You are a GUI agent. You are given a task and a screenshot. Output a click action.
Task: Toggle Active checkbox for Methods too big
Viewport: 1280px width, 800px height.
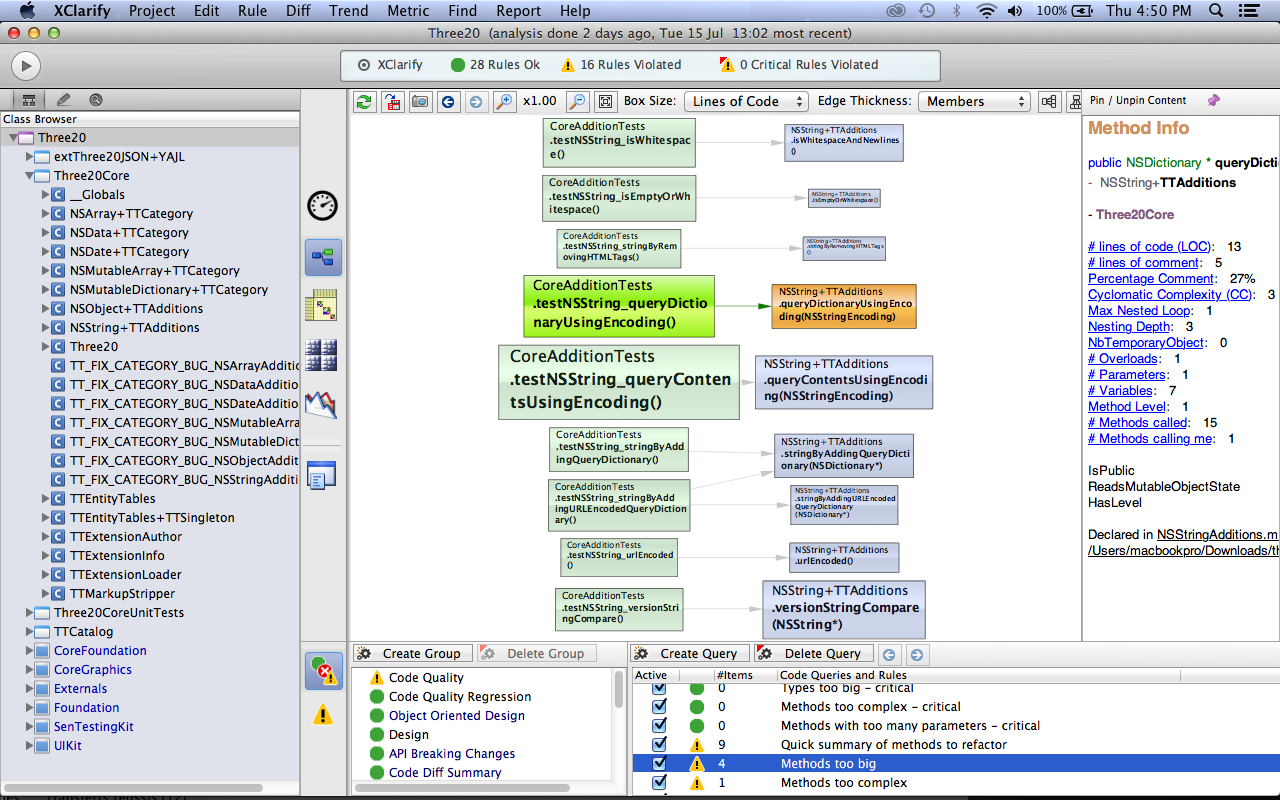(x=659, y=764)
